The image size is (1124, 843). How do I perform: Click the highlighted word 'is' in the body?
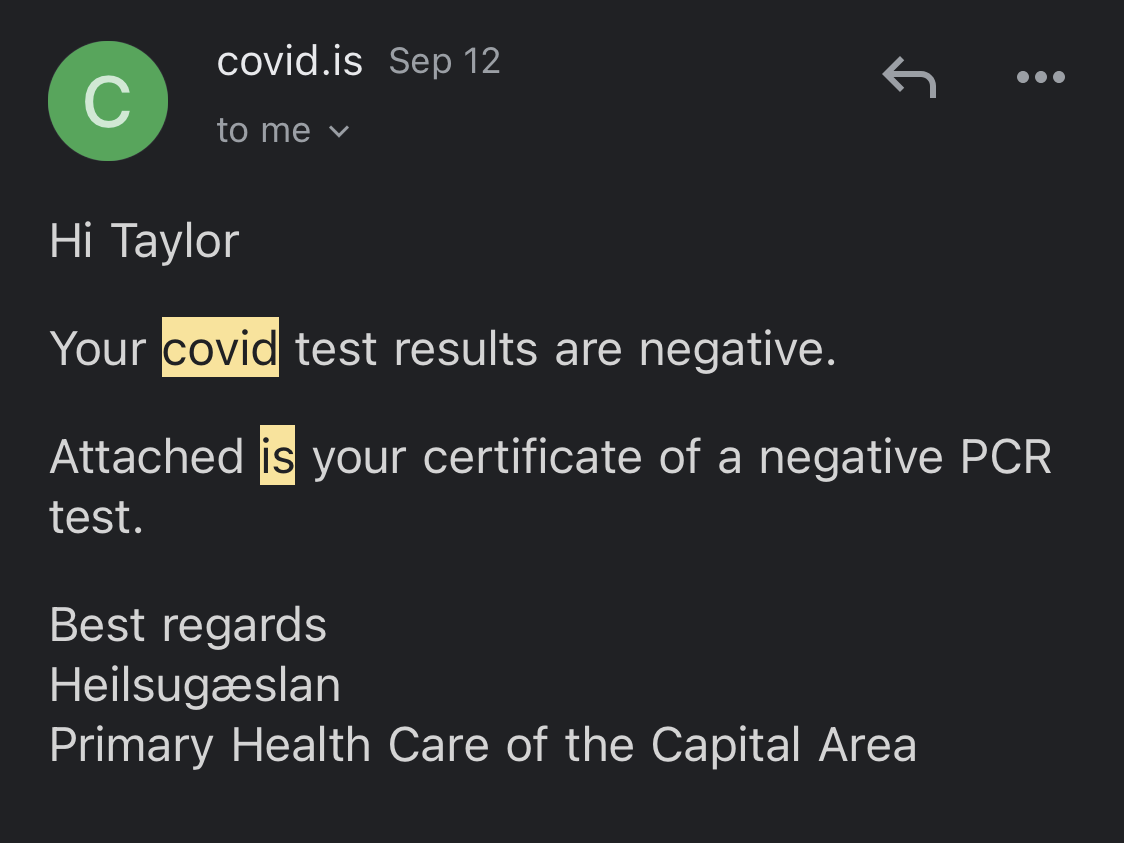[x=278, y=457]
